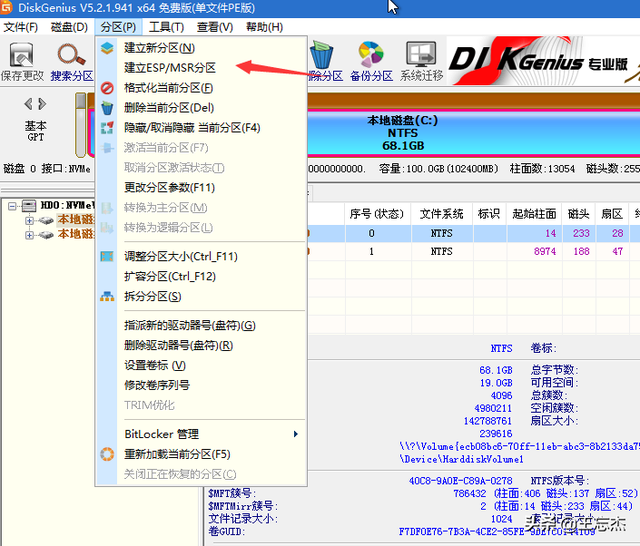This screenshot has height=546, width=640.
Task: Click the 68.1GB total capacity value
Action: [496, 370]
